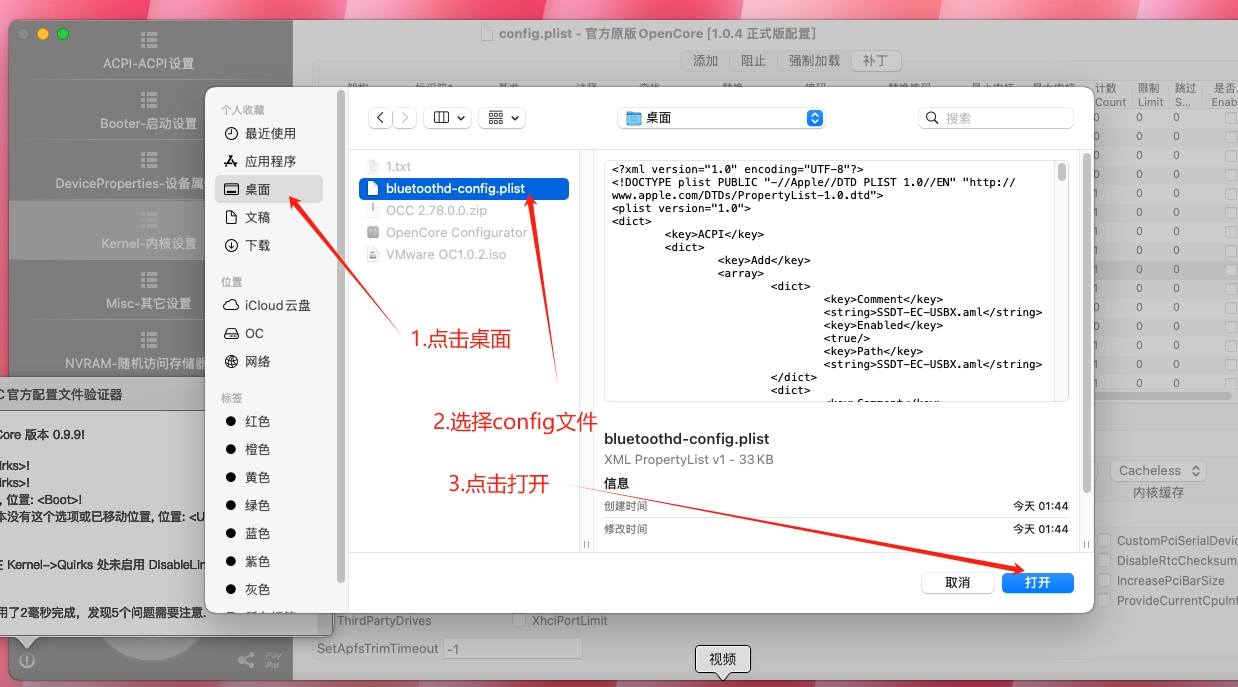Toggle XhciPortLimit checkbox

tap(519, 620)
